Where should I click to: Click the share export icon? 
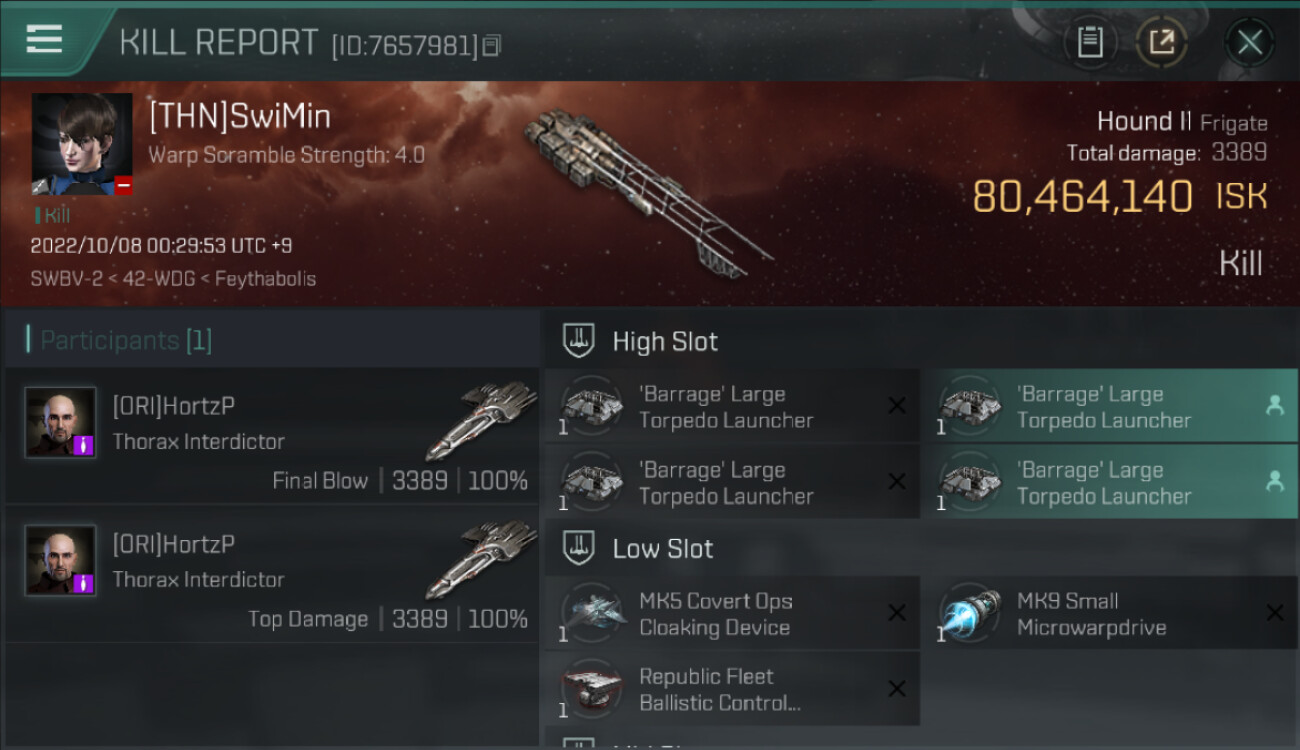coord(1161,42)
